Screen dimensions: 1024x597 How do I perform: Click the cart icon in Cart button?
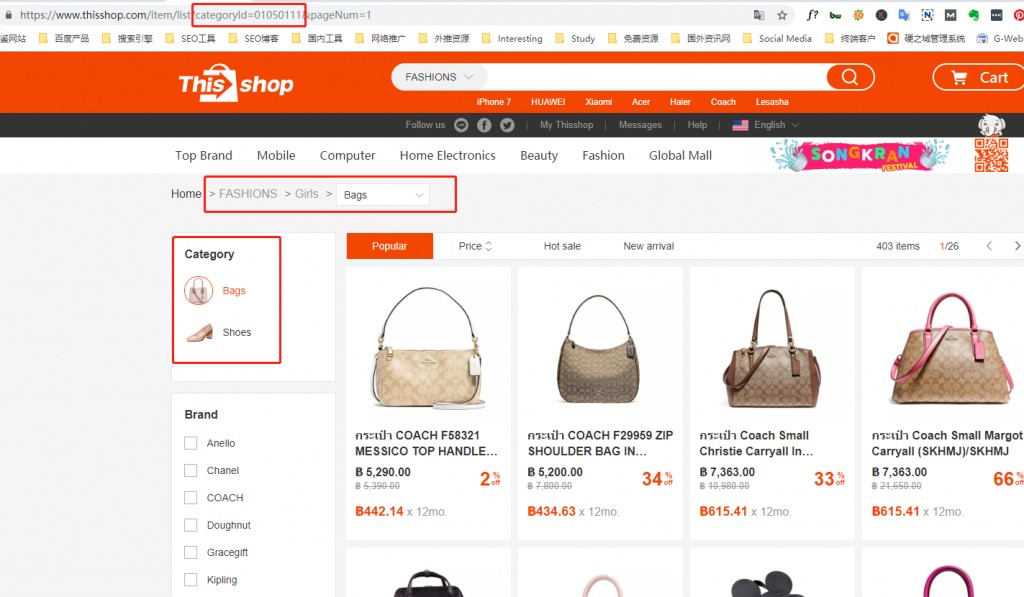coord(959,78)
